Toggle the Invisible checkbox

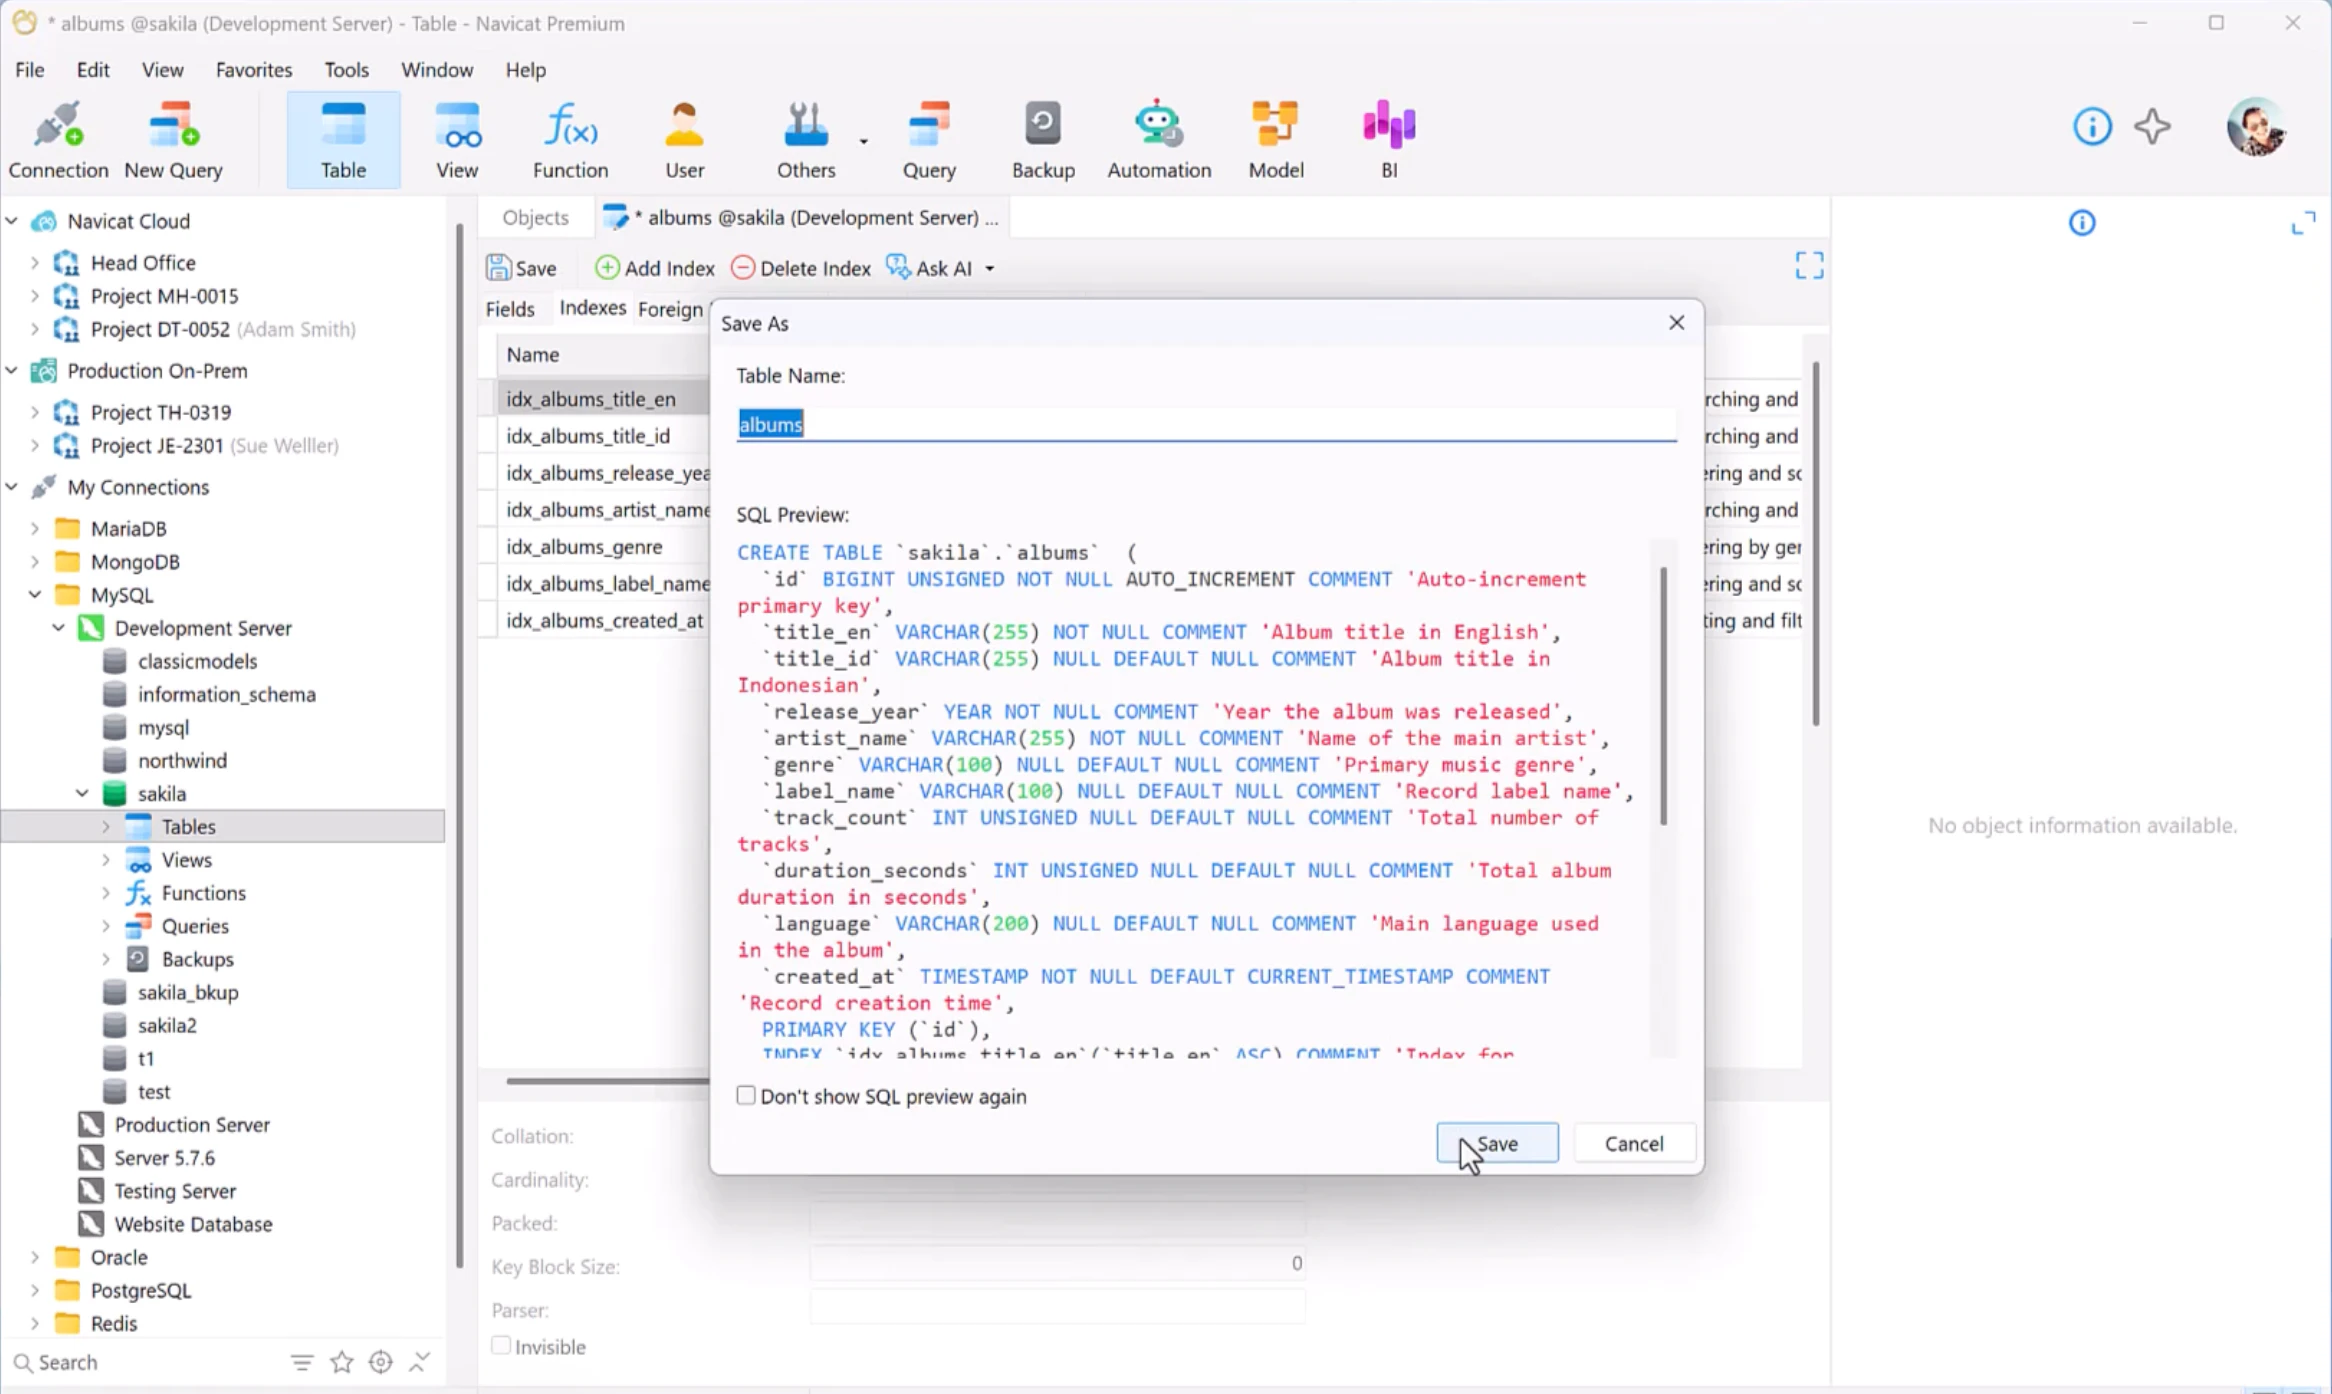(501, 1346)
